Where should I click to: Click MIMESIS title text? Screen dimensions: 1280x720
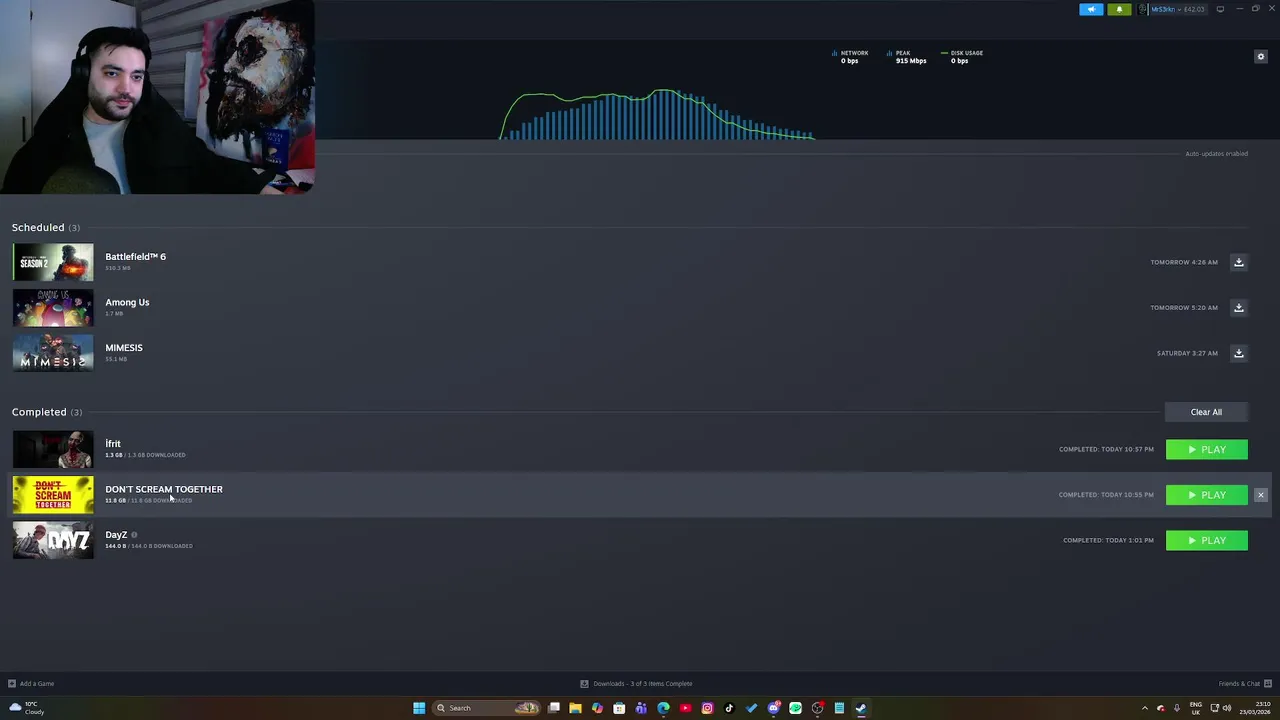click(124, 348)
